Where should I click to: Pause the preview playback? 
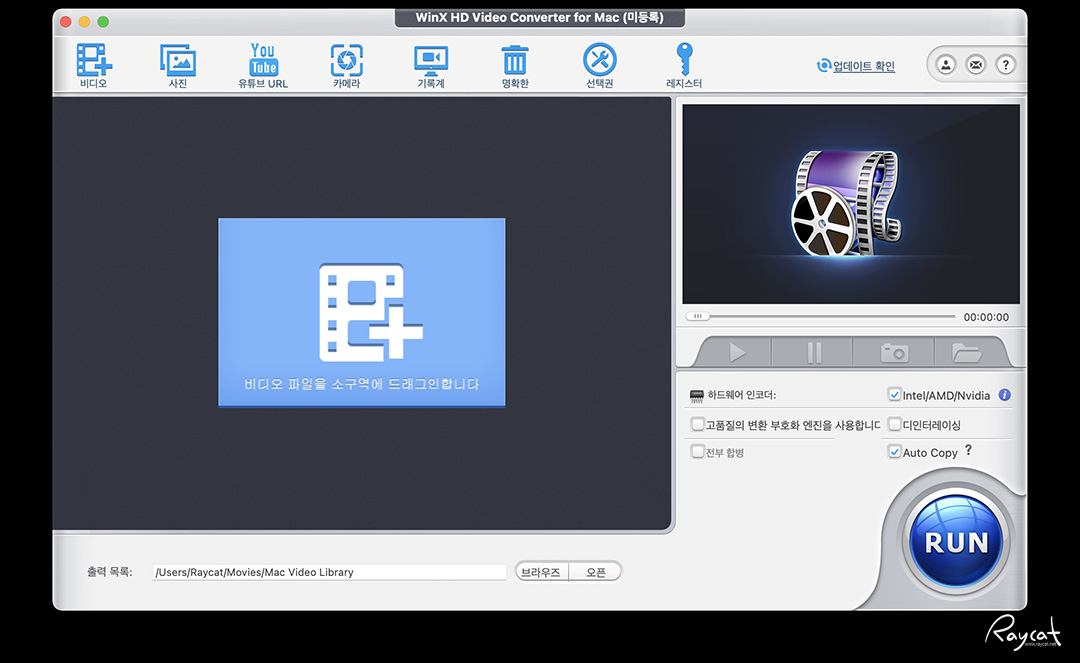pyautogui.click(x=813, y=352)
